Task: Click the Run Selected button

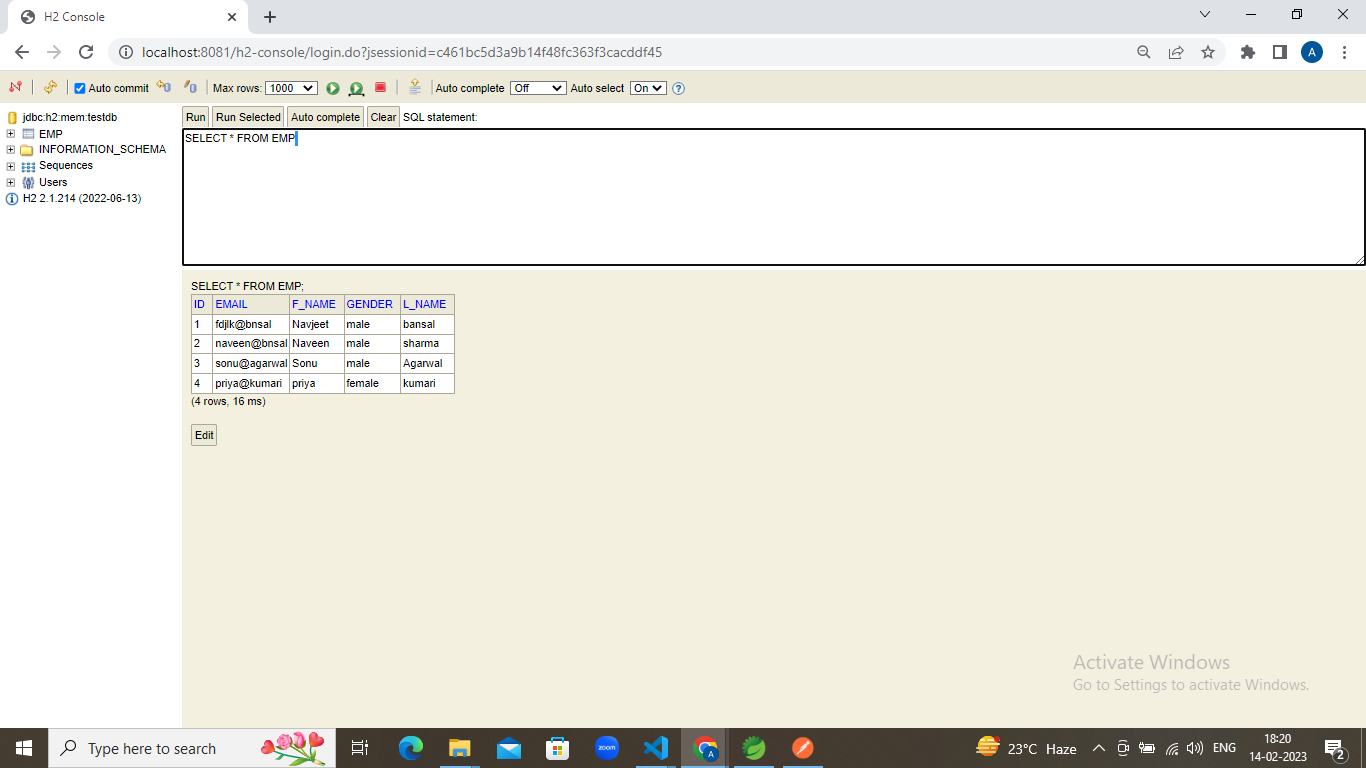Action: [248, 117]
